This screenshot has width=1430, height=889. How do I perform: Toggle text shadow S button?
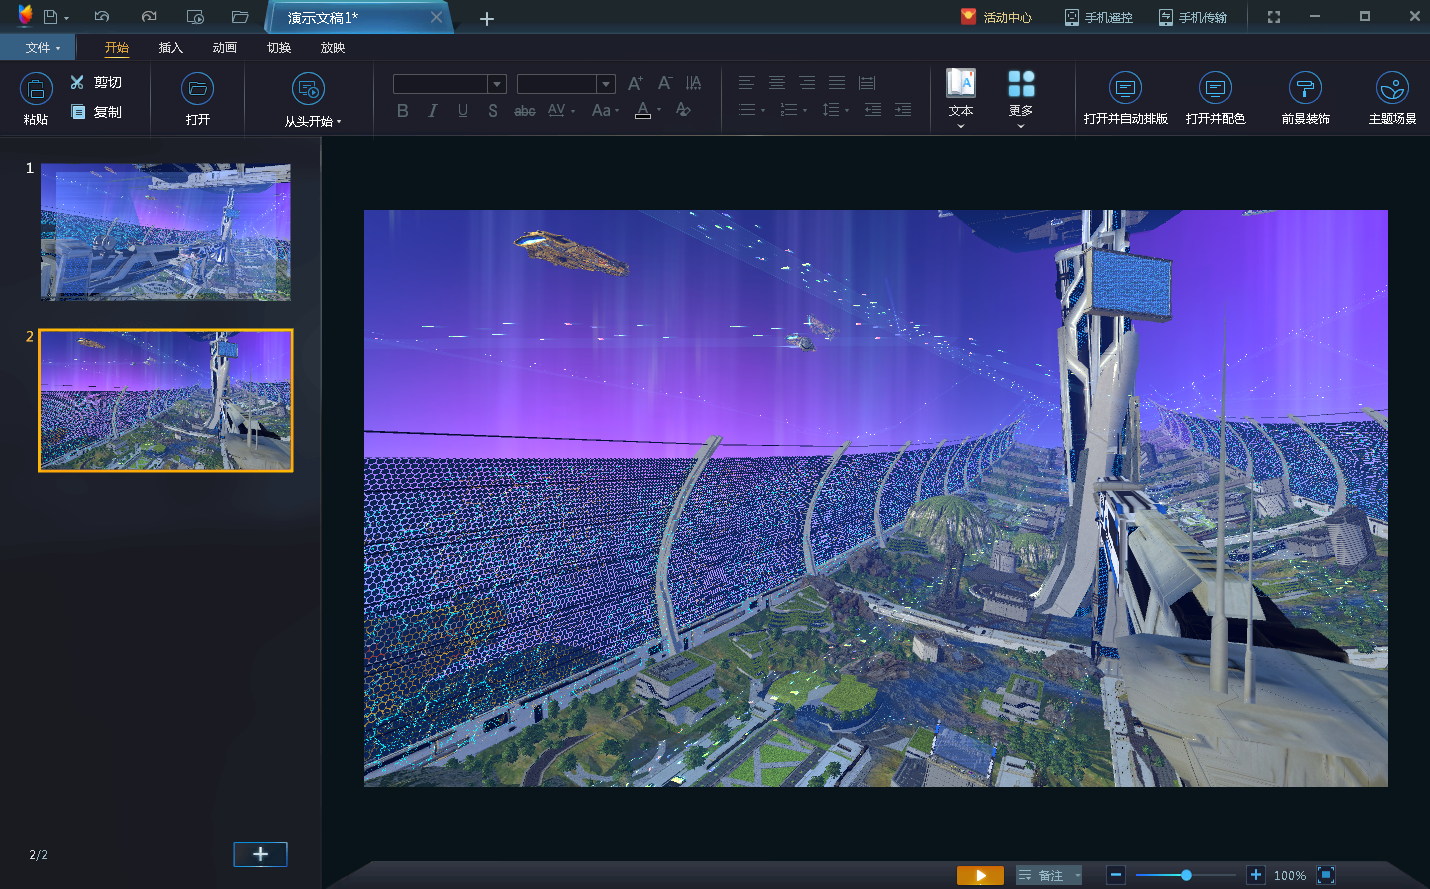tap(493, 111)
